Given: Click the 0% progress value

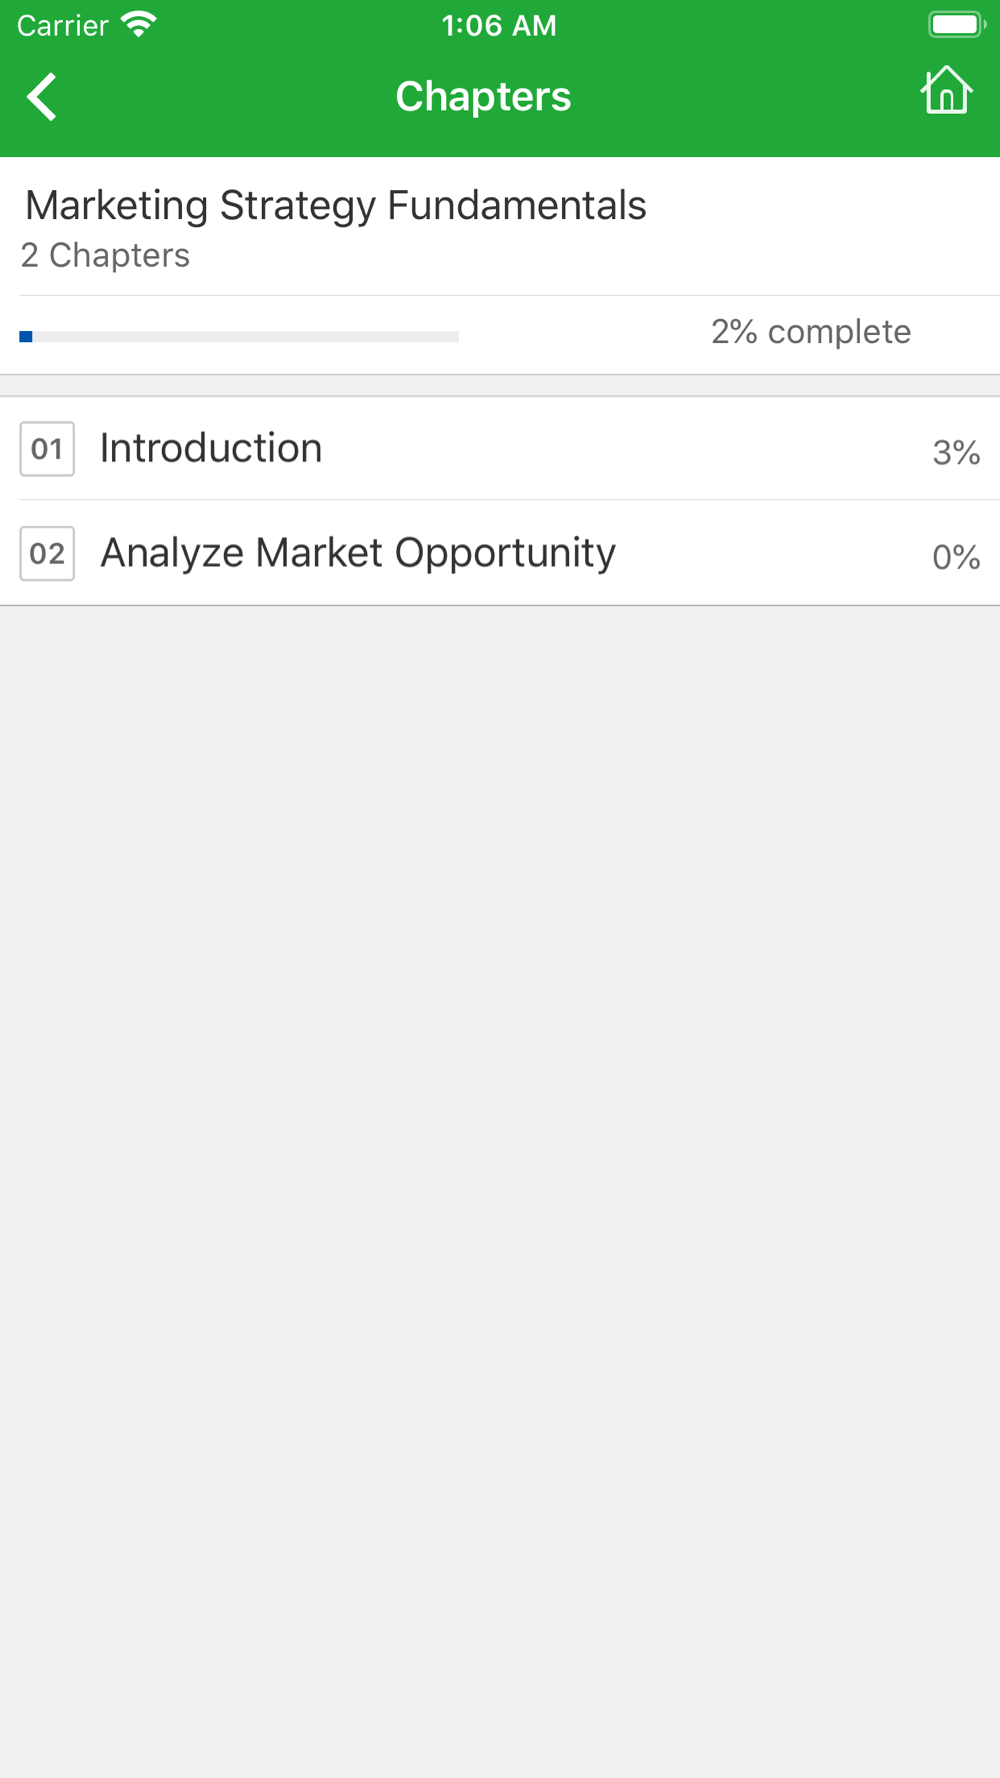Looking at the screenshot, I should (x=956, y=556).
